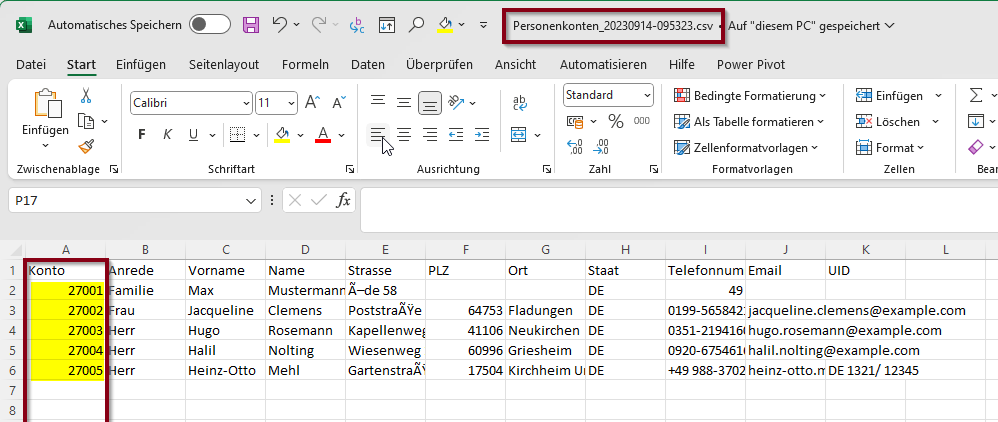
Task: Click the Copy icon
Action: tap(86, 120)
